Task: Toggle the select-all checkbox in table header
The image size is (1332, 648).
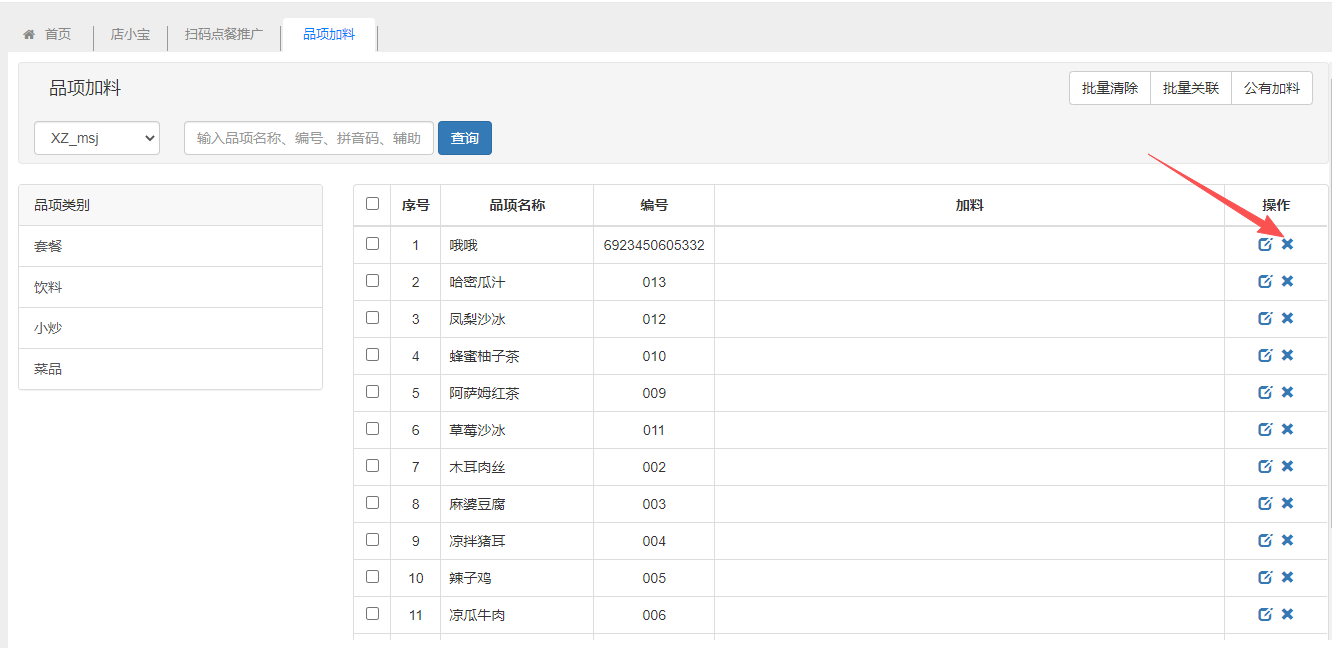Action: pos(373,204)
